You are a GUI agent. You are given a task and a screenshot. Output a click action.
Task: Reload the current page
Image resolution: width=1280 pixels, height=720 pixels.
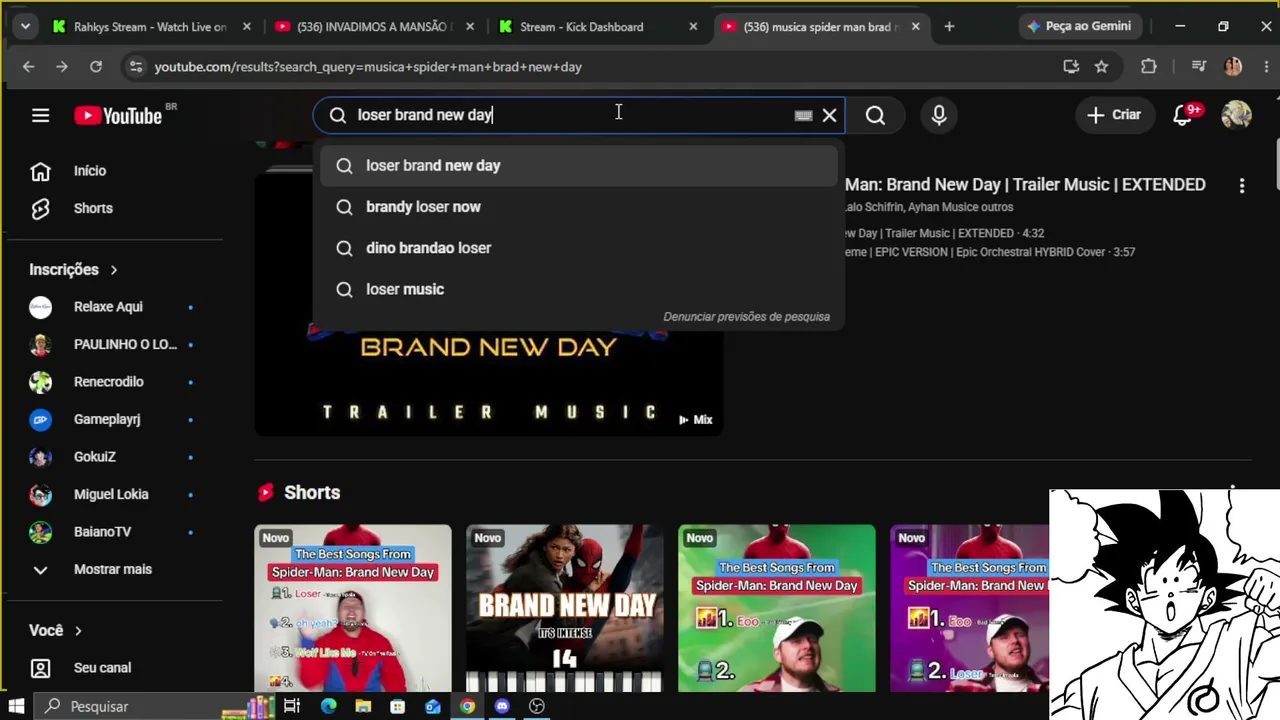tap(96, 67)
